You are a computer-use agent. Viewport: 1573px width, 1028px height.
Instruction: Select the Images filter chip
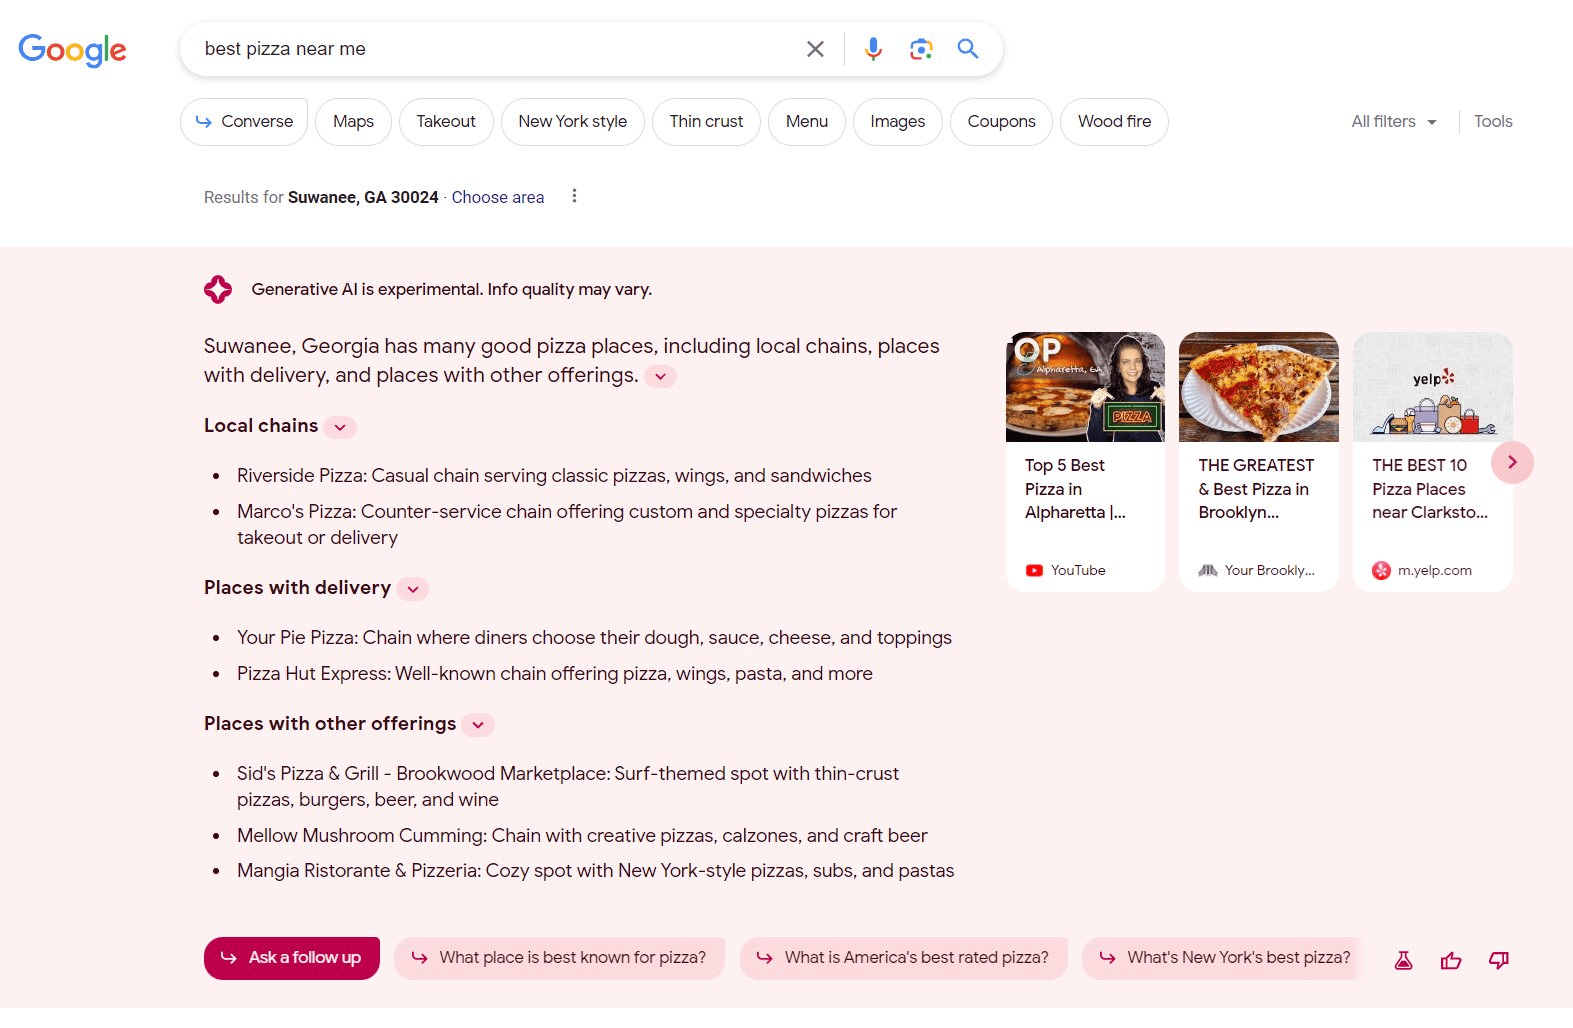pos(897,122)
